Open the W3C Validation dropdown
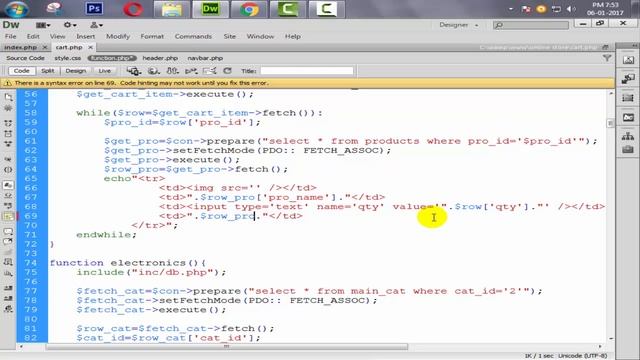This screenshot has width=640, height=360. click(x=191, y=71)
